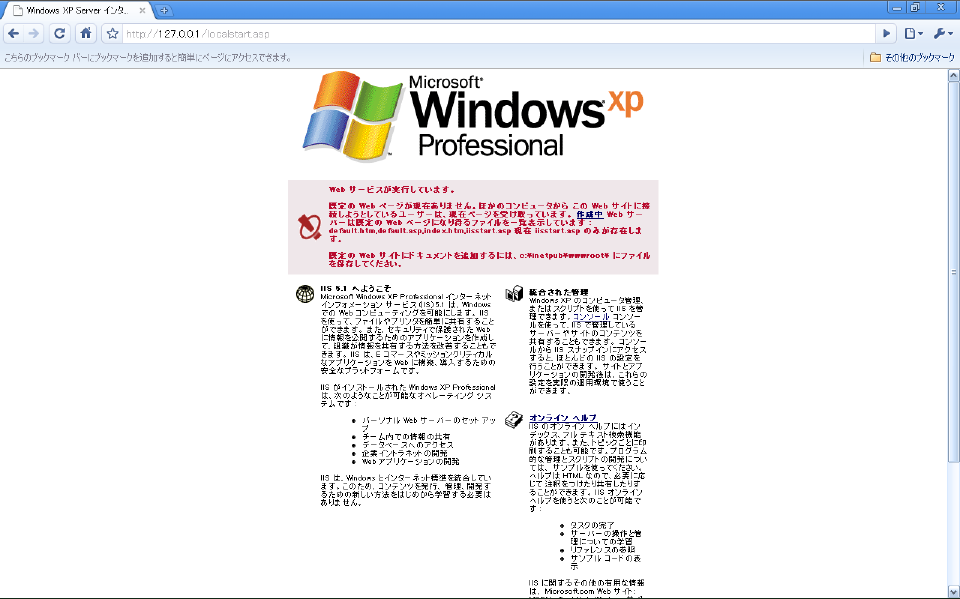Click the vertical scrollbar thumb
The image size is (960, 599).
(x=953, y=272)
